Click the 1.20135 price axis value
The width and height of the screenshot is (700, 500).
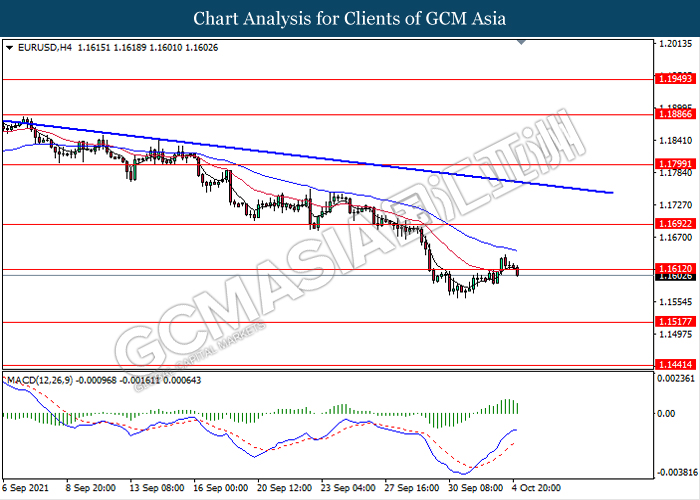[675, 44]
